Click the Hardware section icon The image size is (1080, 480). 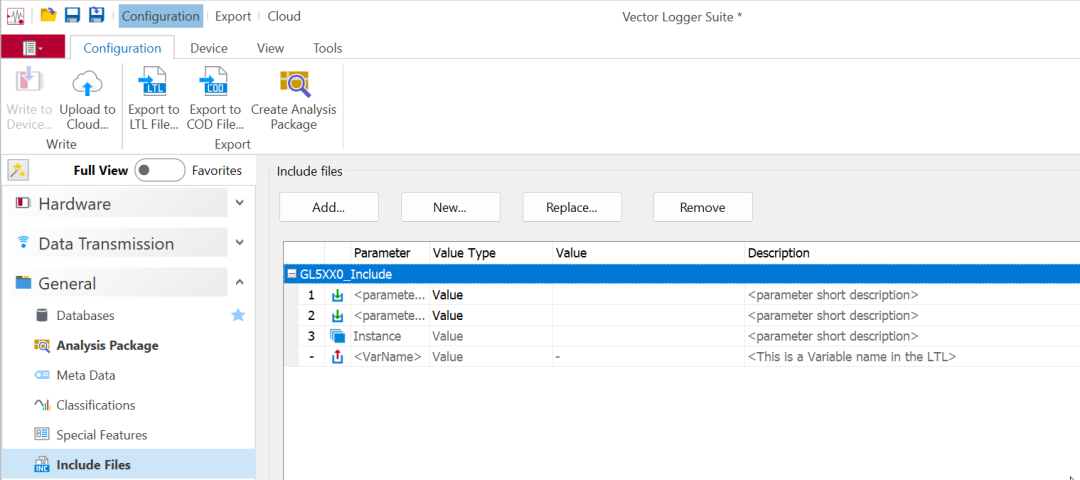point(23,204)
